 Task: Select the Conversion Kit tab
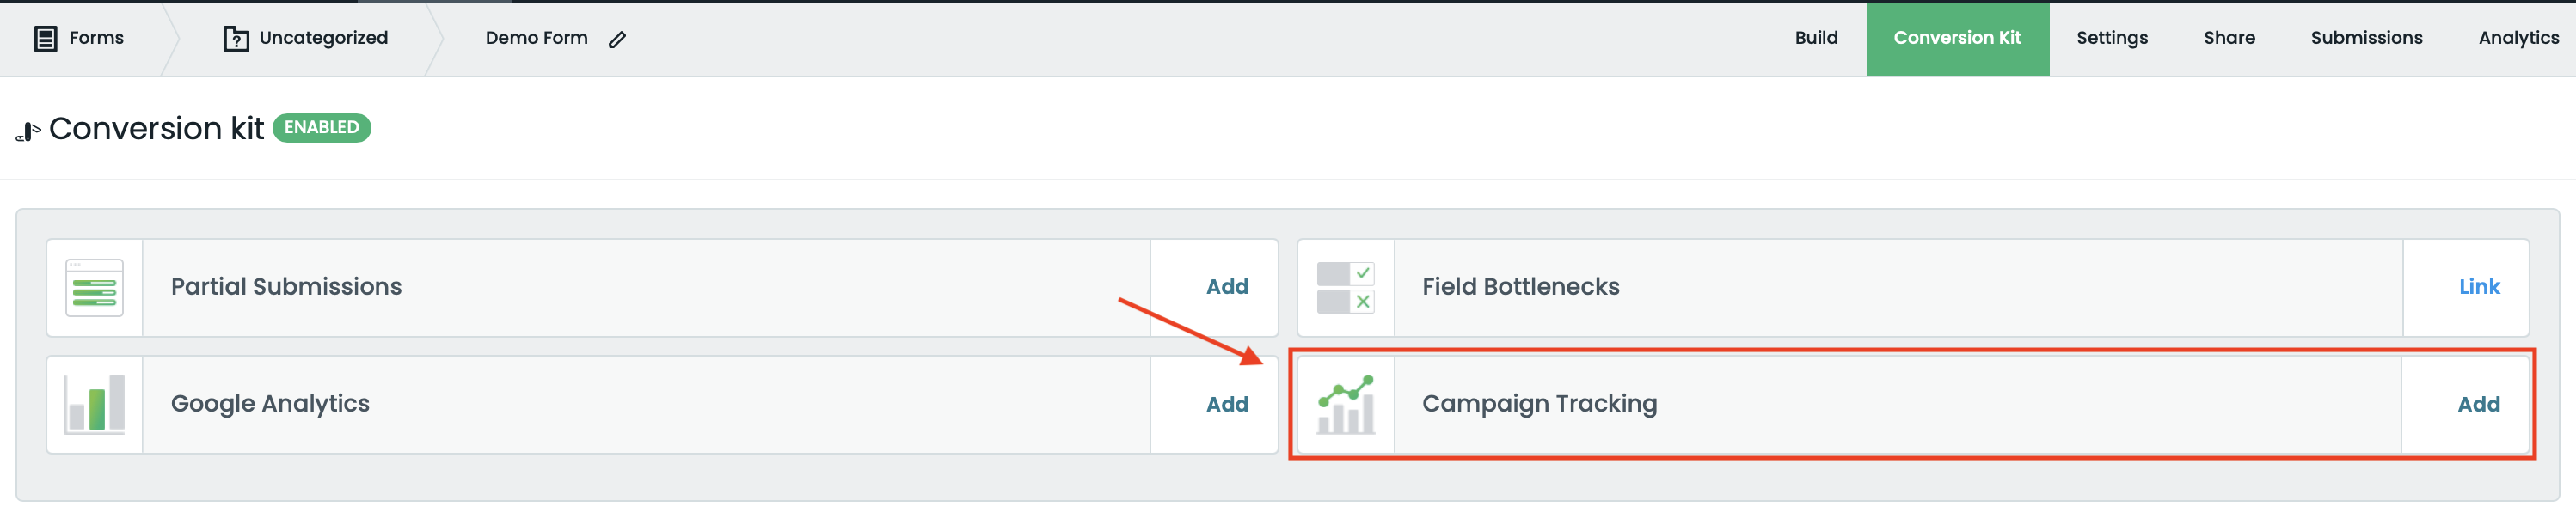click(x=1957, y=38)
